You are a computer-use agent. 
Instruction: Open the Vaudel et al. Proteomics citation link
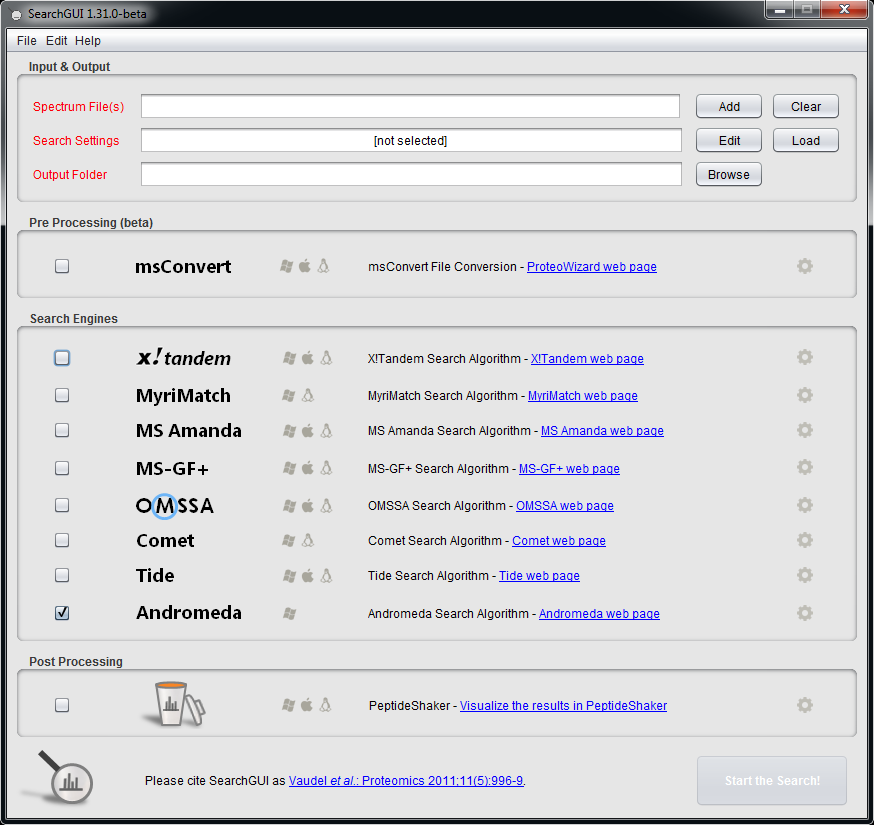click(406, 781)
